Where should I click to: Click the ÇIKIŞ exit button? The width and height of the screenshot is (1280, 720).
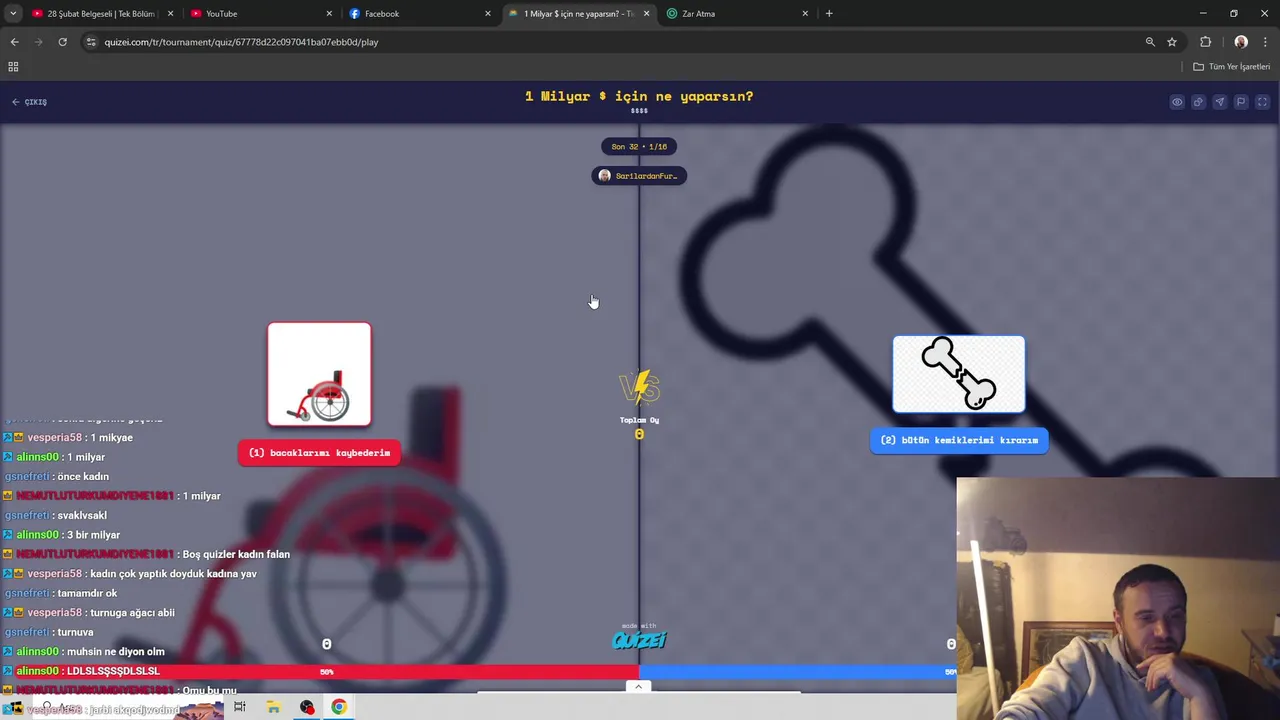pyautogui.click(x=29, y=102)
